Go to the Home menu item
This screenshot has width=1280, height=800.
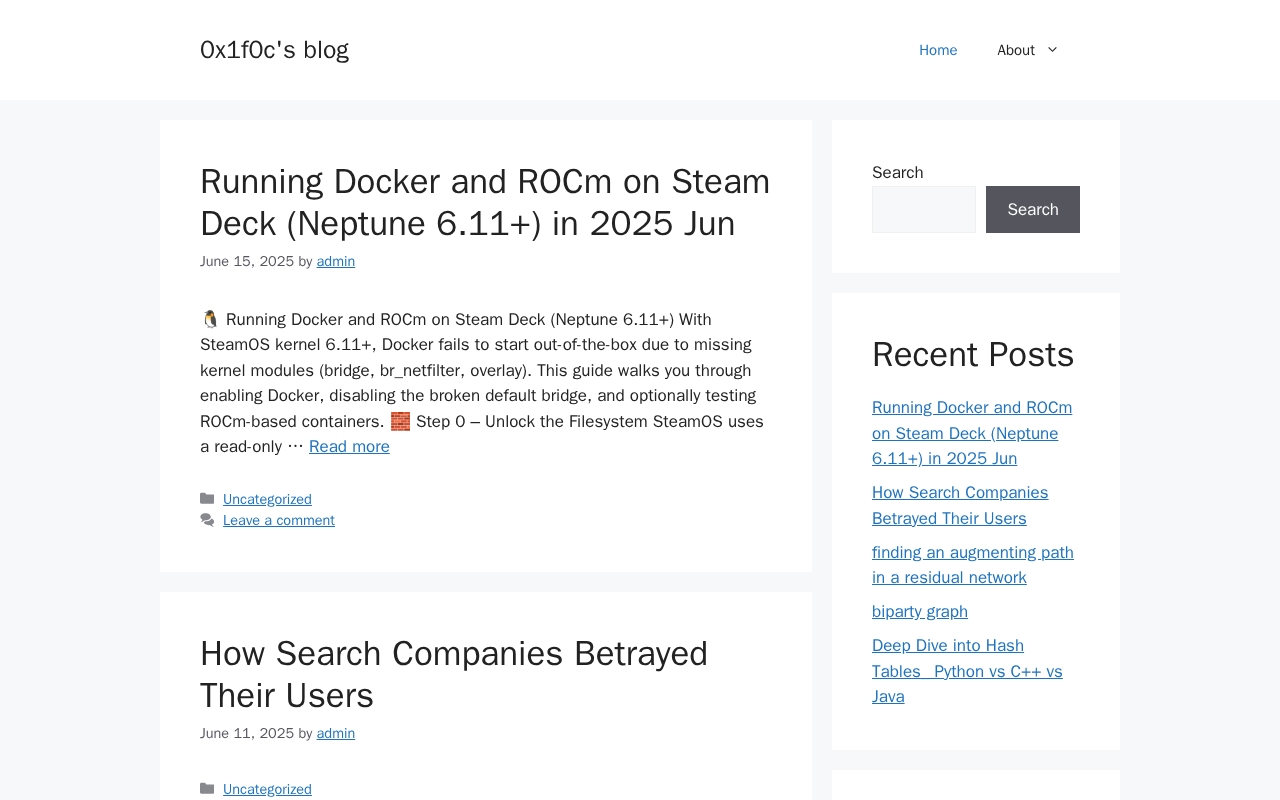pos(938,50)
